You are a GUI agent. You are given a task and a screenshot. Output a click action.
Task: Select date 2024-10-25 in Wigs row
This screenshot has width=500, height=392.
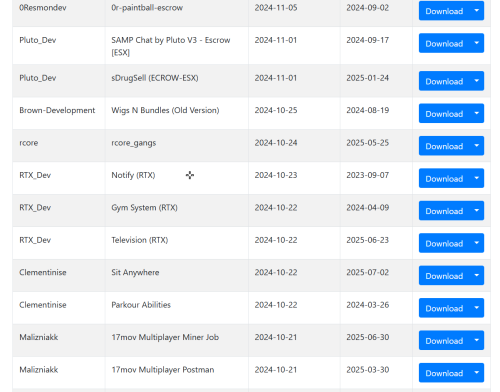pos(276,110)
